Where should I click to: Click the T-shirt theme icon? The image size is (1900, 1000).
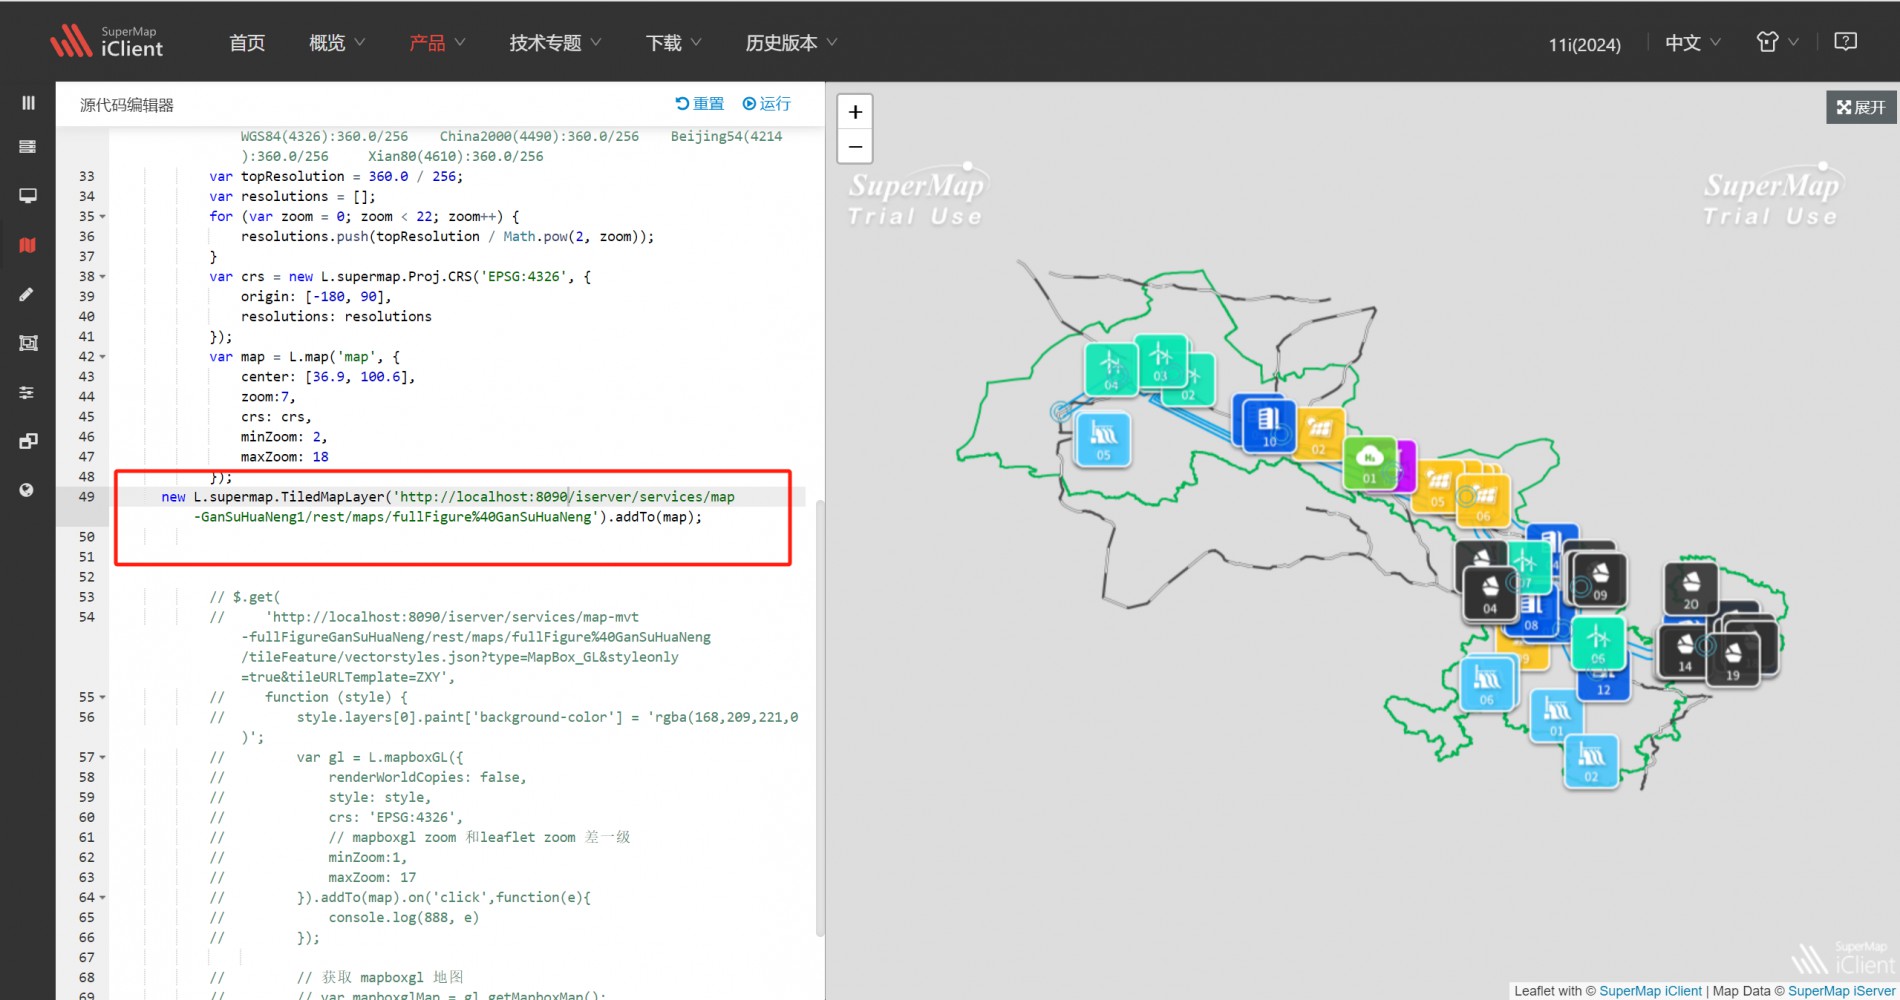[1768, 42]
